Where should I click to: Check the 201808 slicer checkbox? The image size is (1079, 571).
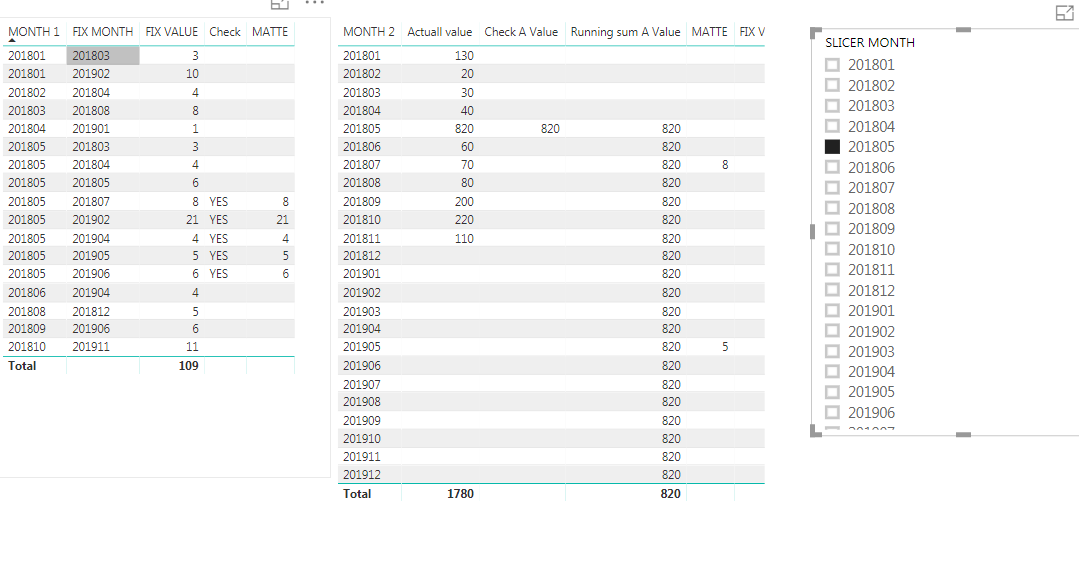832,208
